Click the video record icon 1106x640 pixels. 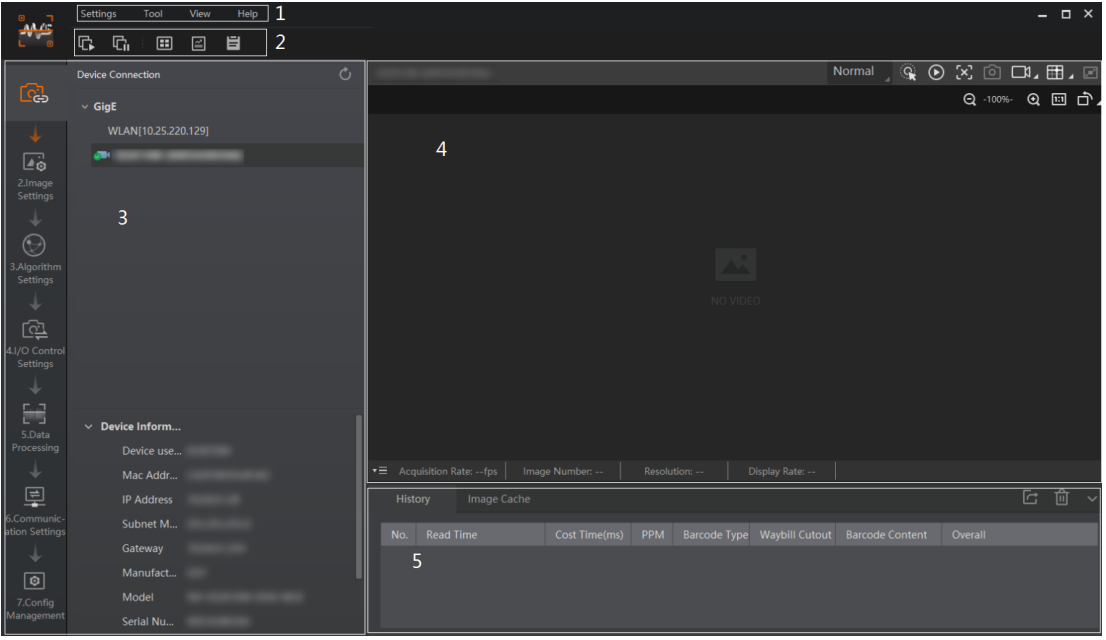pyautogui.click(x=1022, y=73)
